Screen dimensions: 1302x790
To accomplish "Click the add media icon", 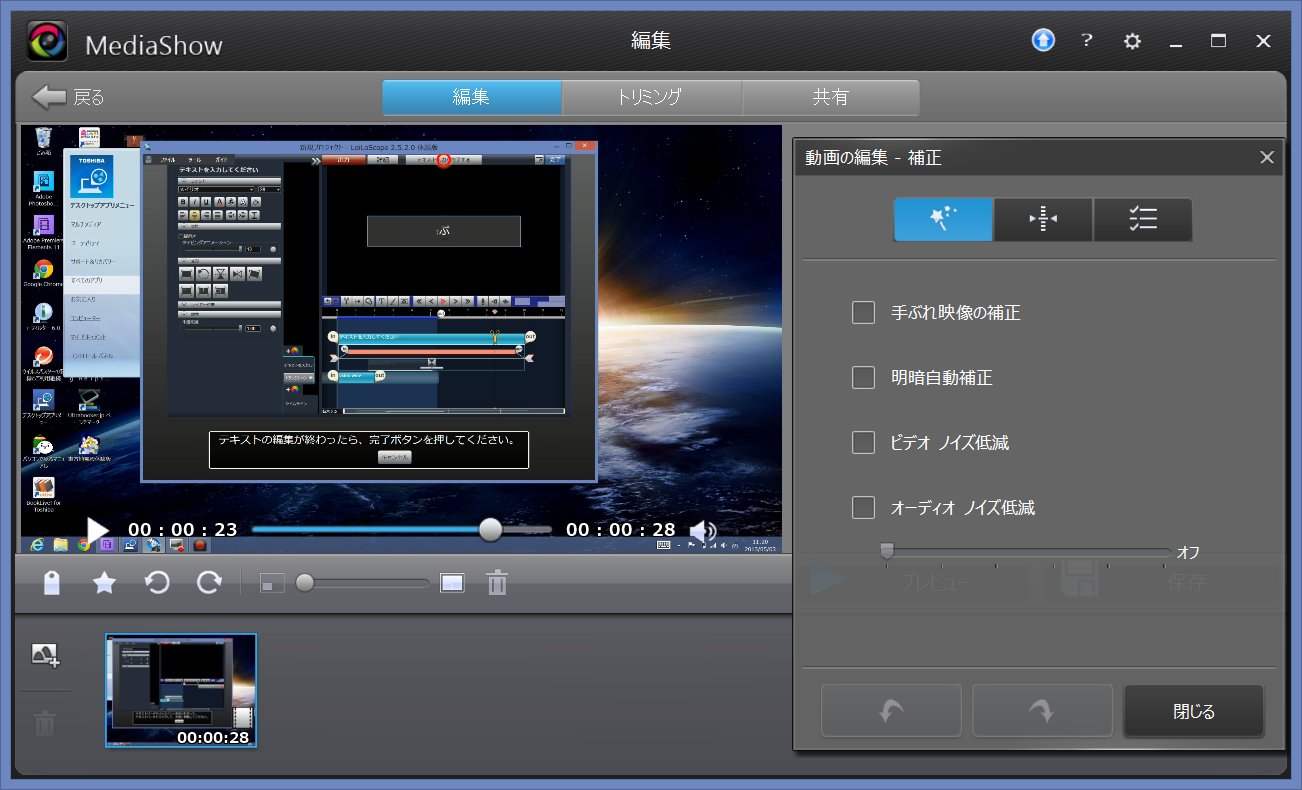I will (x=45, y=656).
